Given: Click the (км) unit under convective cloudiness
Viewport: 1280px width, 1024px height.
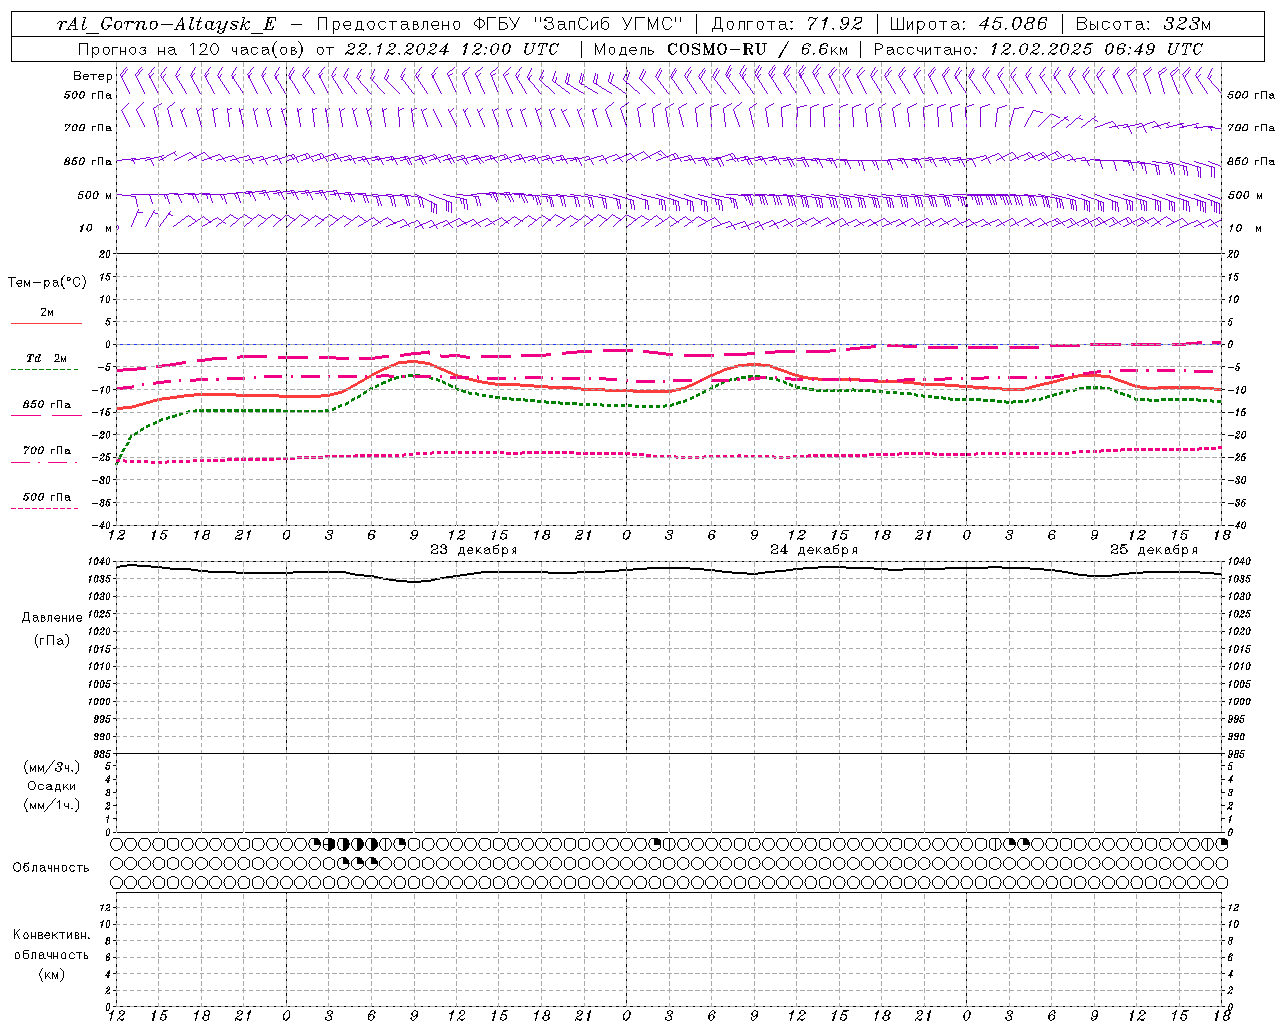Looking at the screenshot, I should [x=51, y=974].
